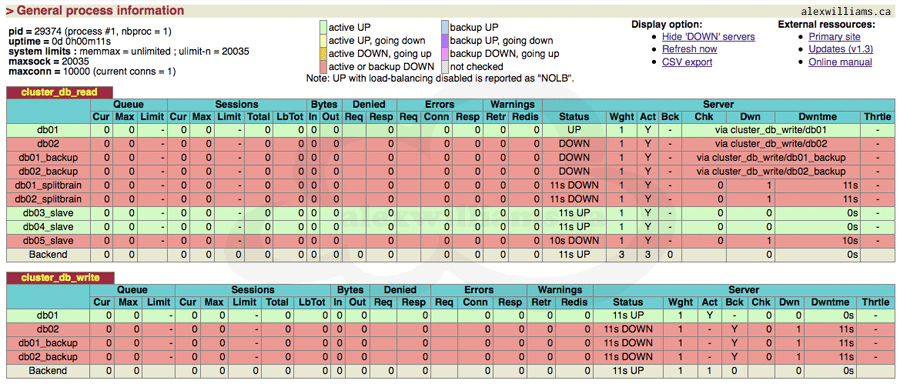
Task: Select the db05_slave row in cluster_db_read
Action: tap(450, 240)
